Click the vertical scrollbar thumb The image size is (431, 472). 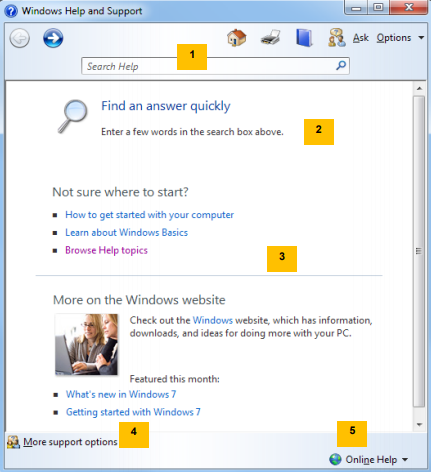click(419, 251)
